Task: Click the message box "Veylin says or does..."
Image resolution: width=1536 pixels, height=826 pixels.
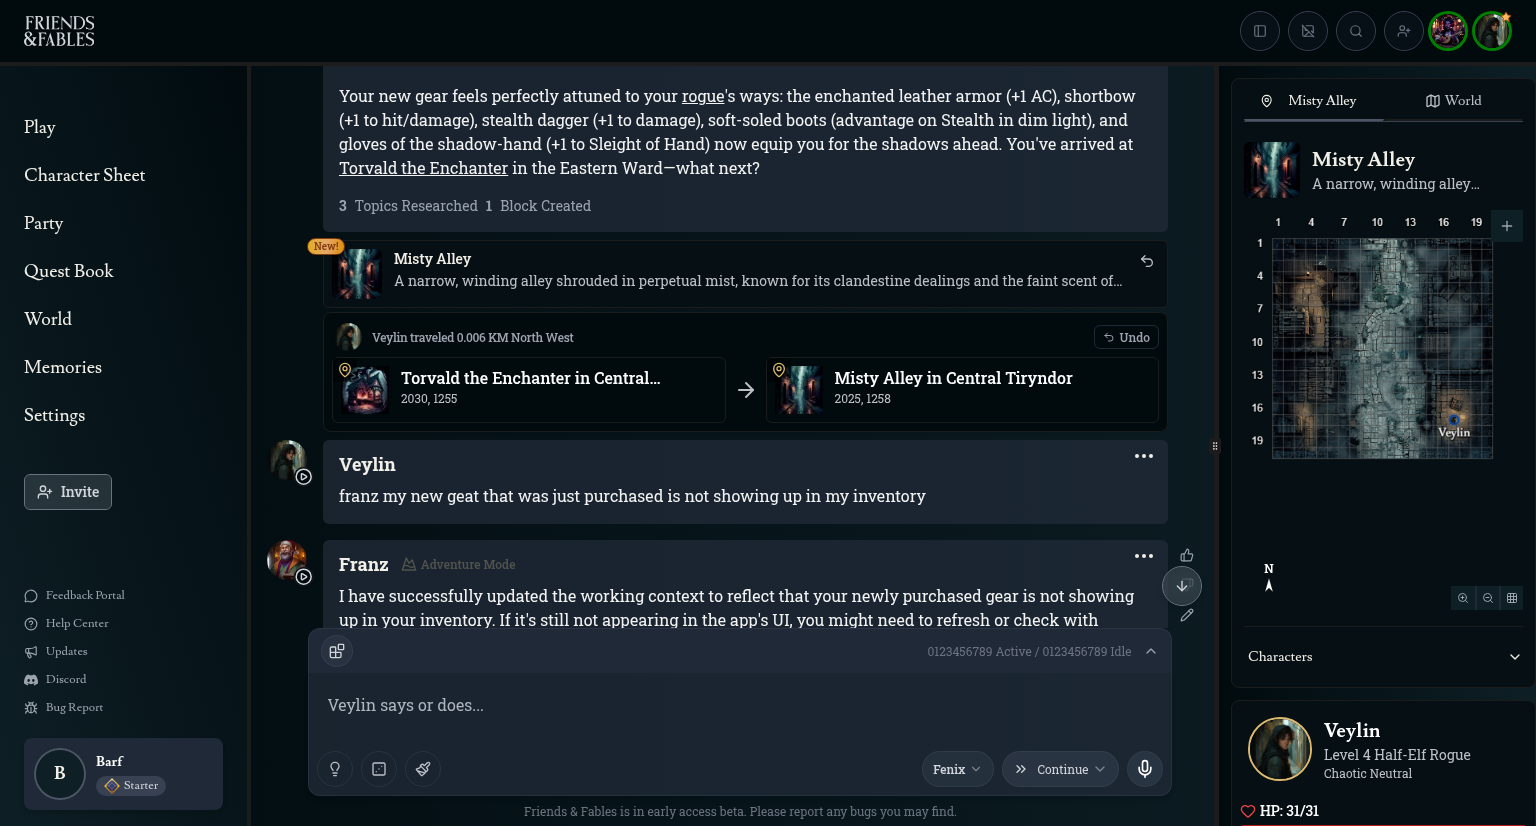Action: (740, 705)
